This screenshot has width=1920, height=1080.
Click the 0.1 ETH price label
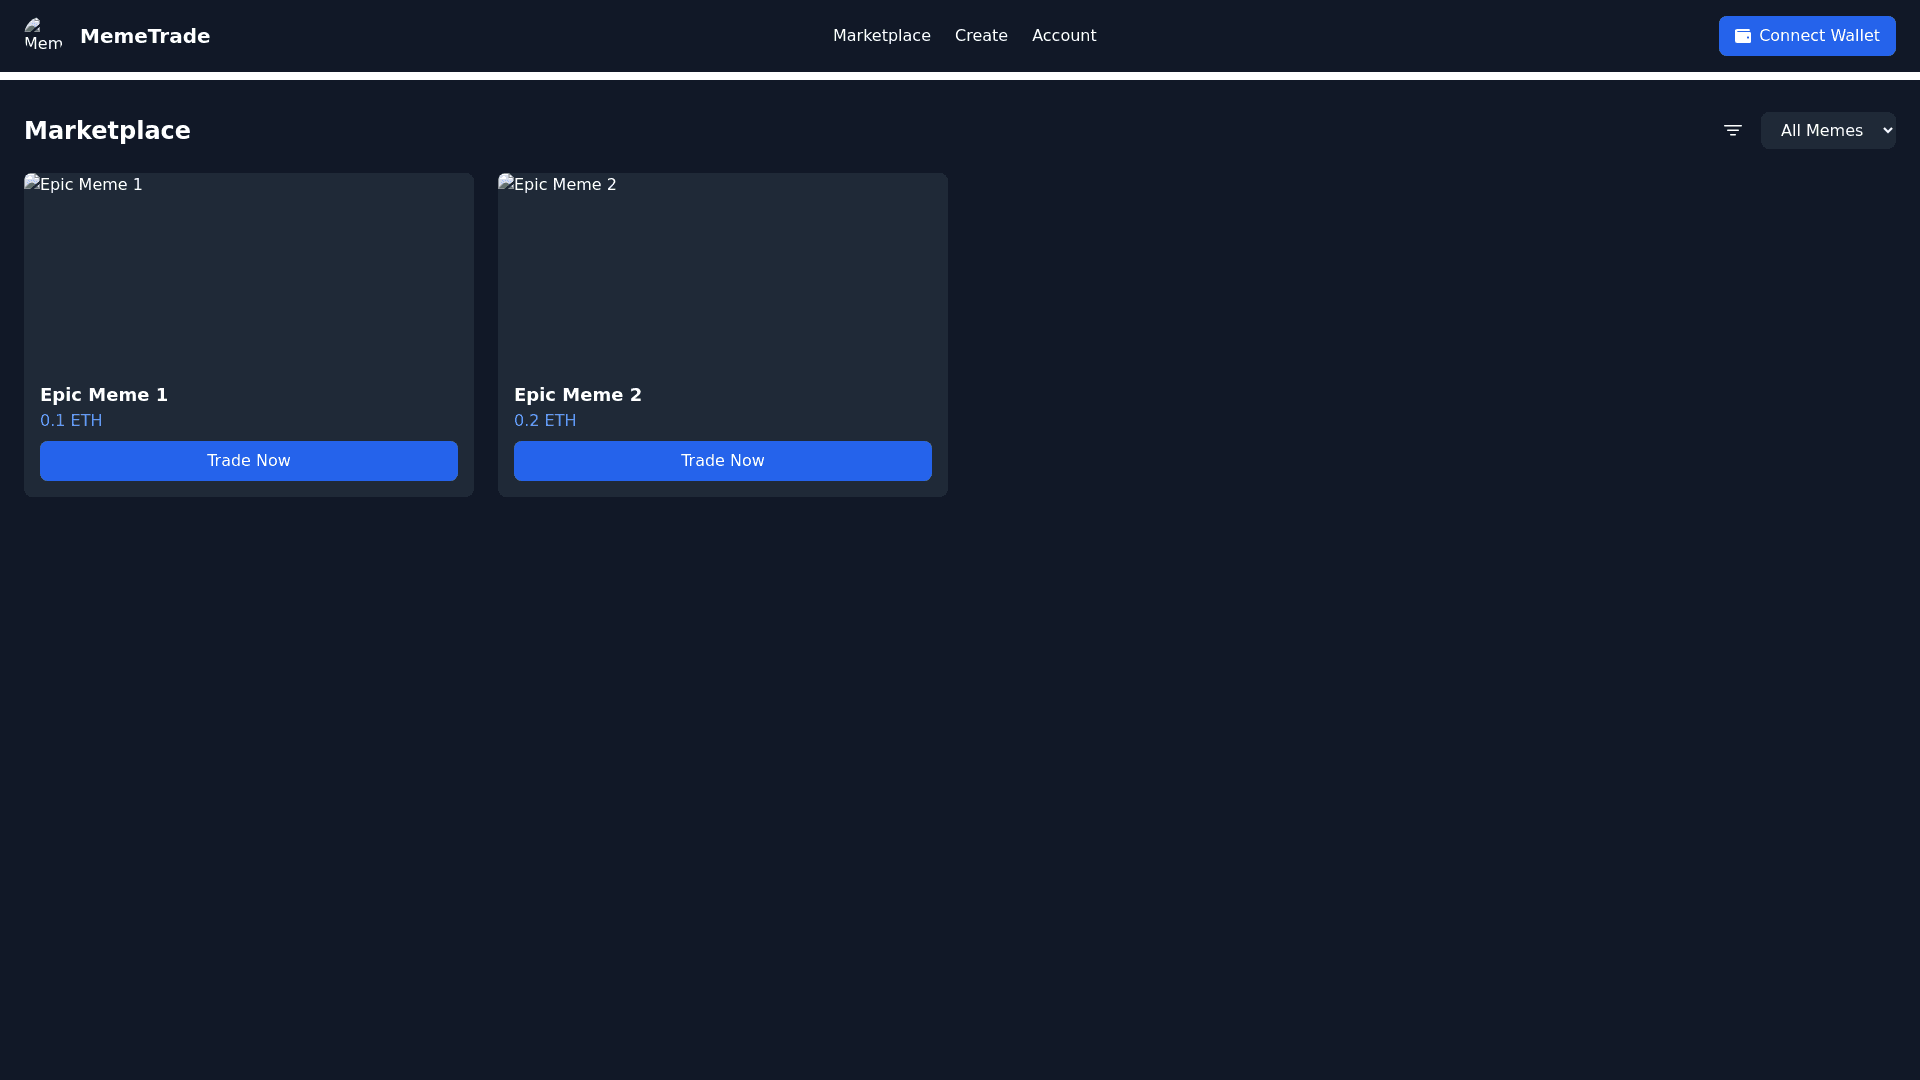tap(71, 420)
